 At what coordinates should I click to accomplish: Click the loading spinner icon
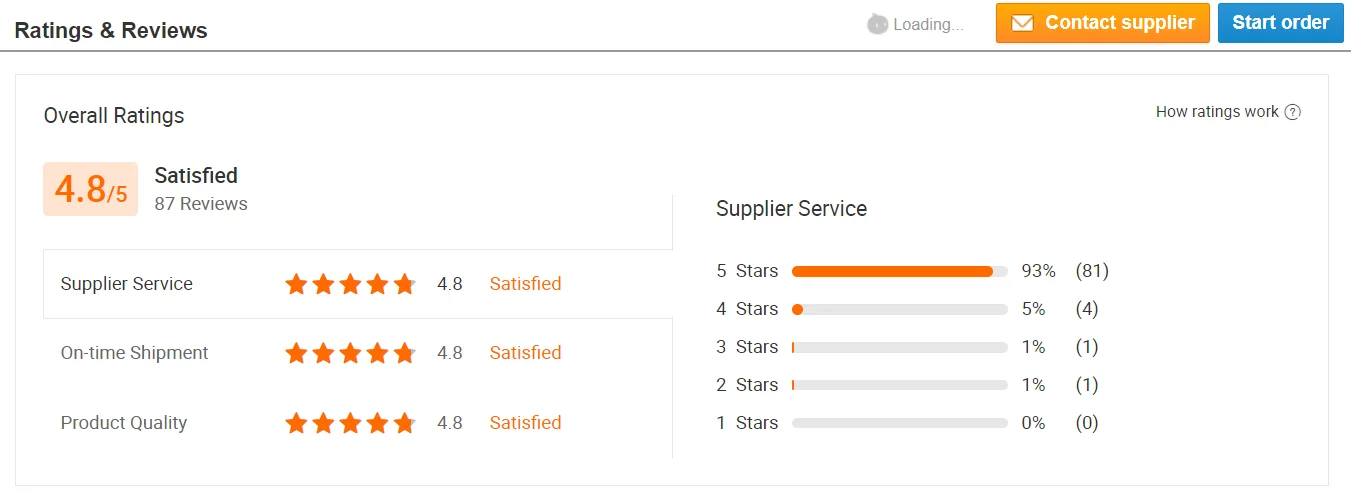(877, 24)
